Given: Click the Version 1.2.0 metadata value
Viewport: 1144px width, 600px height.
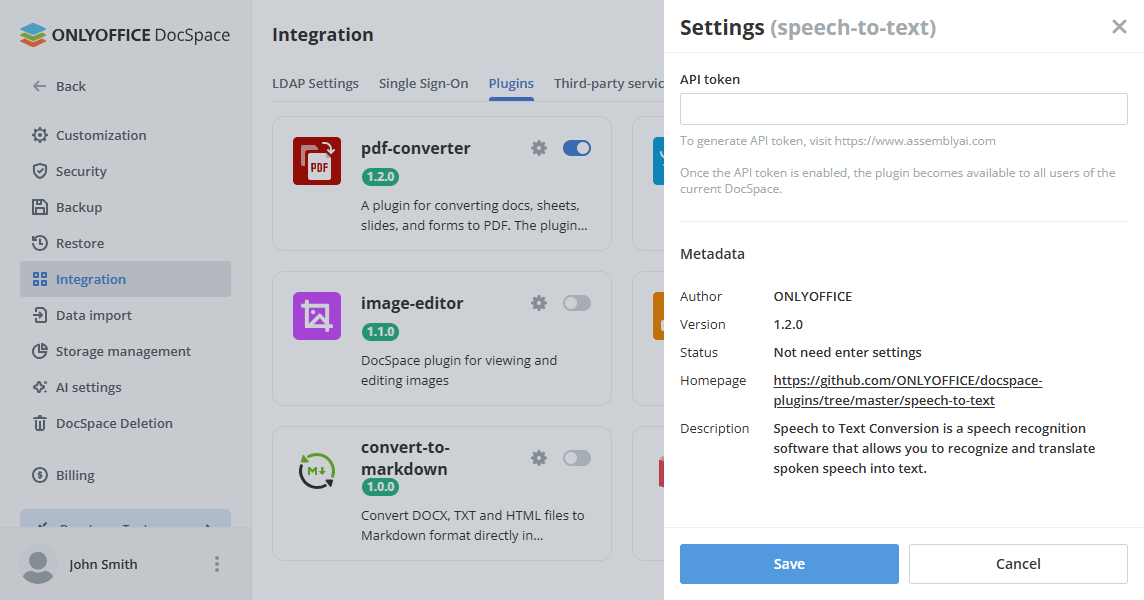Looking at the screenshot, I should pyautogui.click(x=788, y=324).
